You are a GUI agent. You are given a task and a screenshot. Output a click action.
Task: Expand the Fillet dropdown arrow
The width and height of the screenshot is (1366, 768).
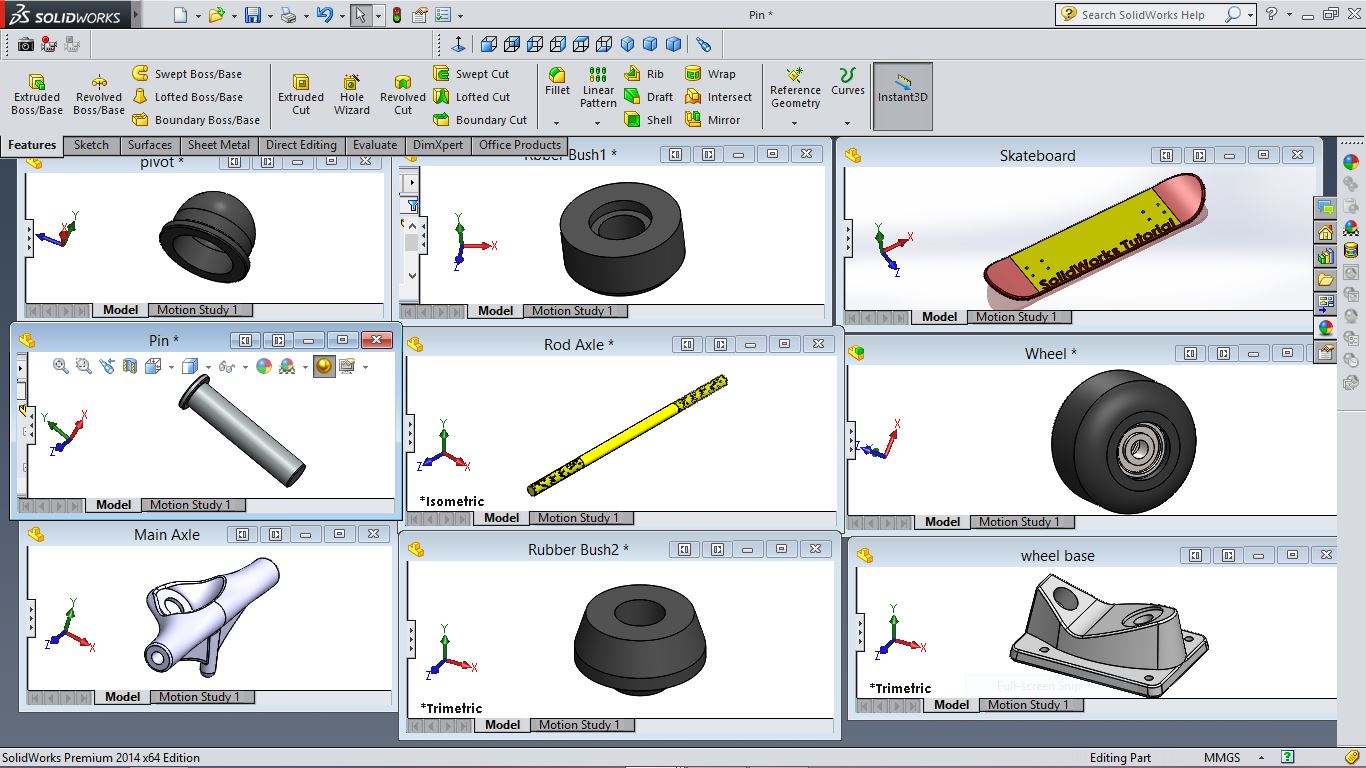(x=557, y=123)
